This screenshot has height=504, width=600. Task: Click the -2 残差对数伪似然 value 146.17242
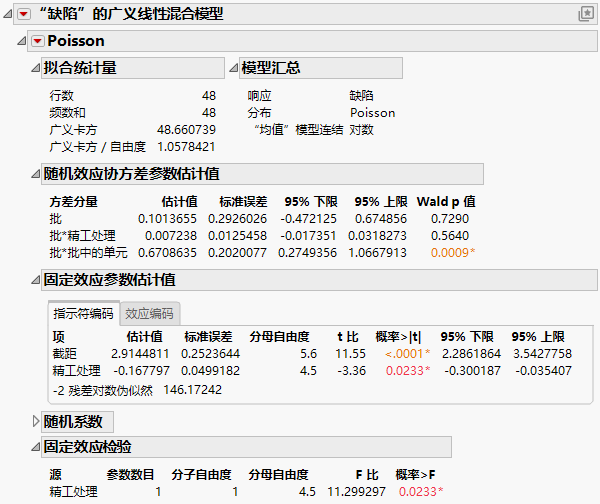click(192, 390)
